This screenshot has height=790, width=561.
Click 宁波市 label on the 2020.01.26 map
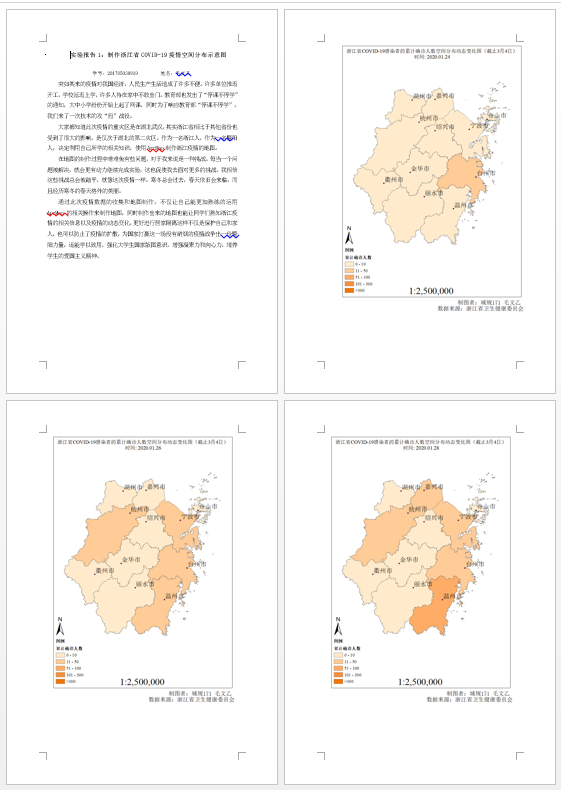pyautogui.click(x=190, y=517)
